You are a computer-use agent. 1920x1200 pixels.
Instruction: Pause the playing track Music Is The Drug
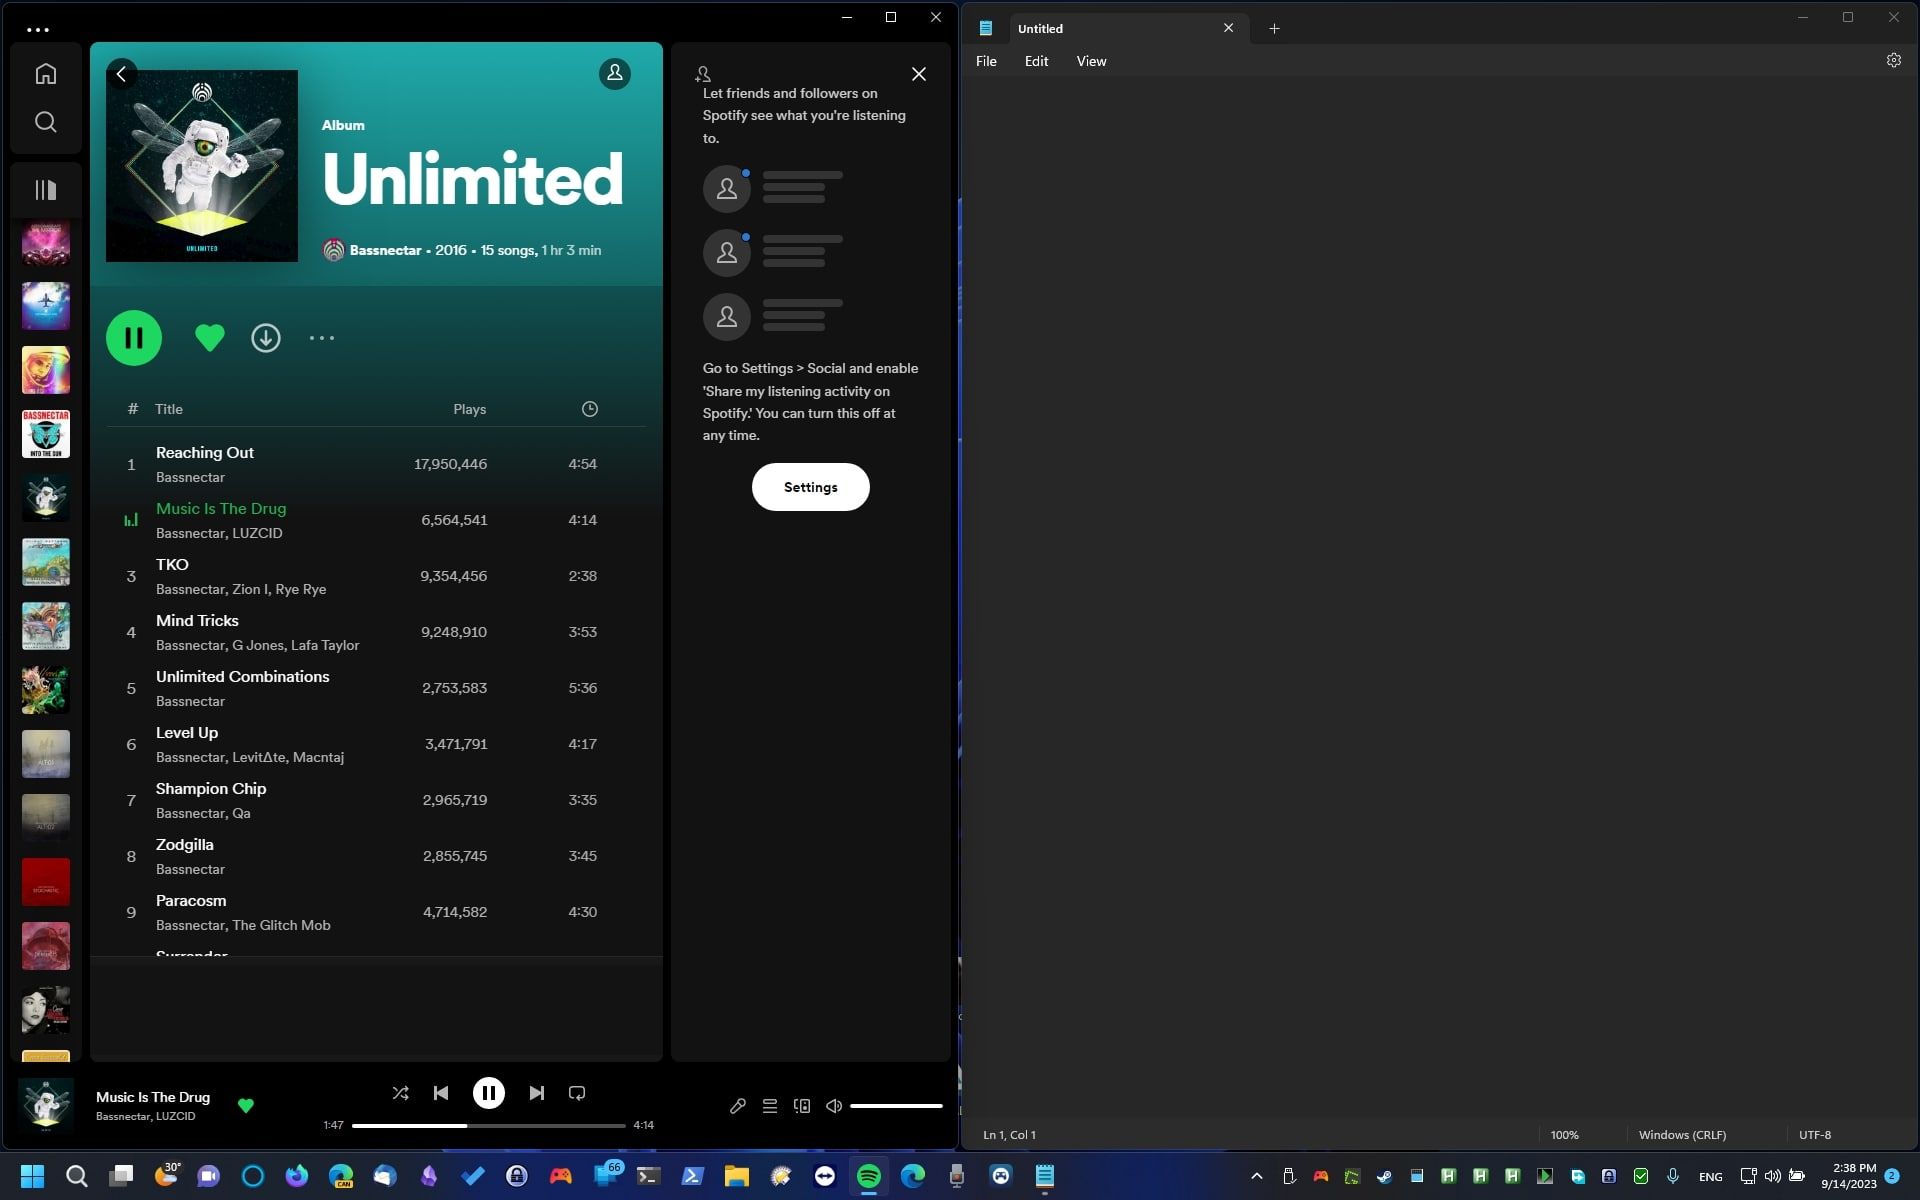coord(489,1093)
